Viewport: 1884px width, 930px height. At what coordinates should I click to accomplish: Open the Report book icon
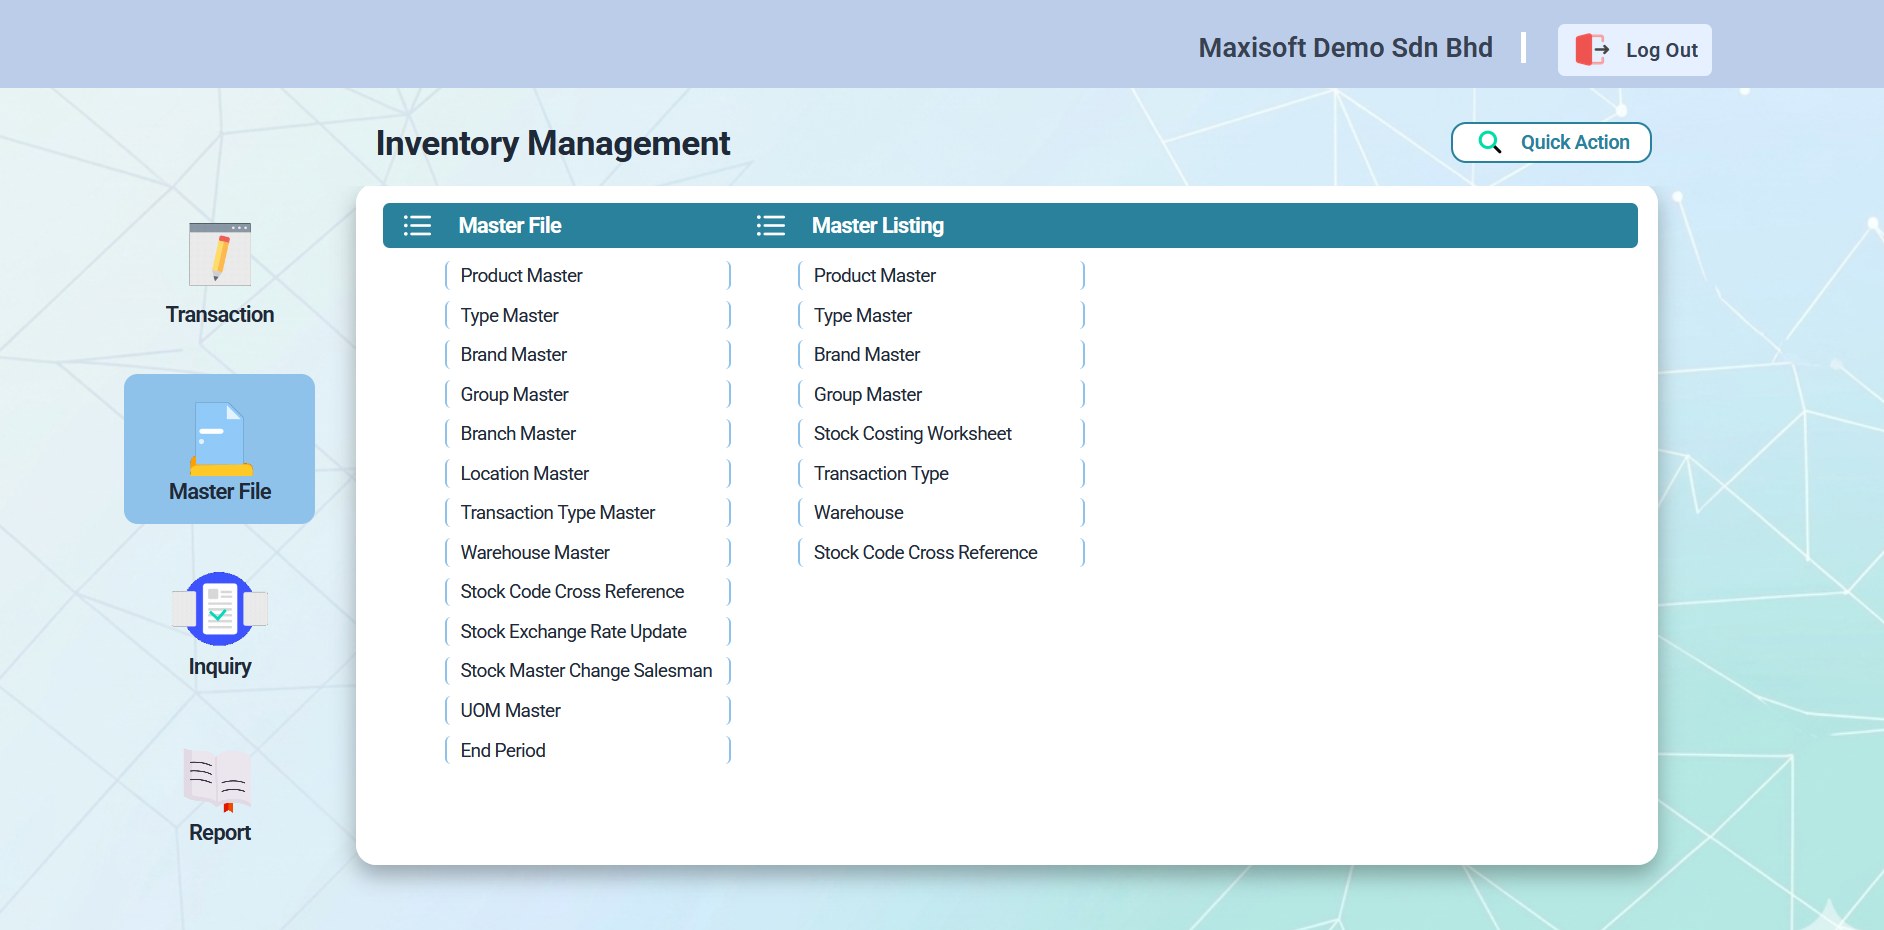coord(218,780)
